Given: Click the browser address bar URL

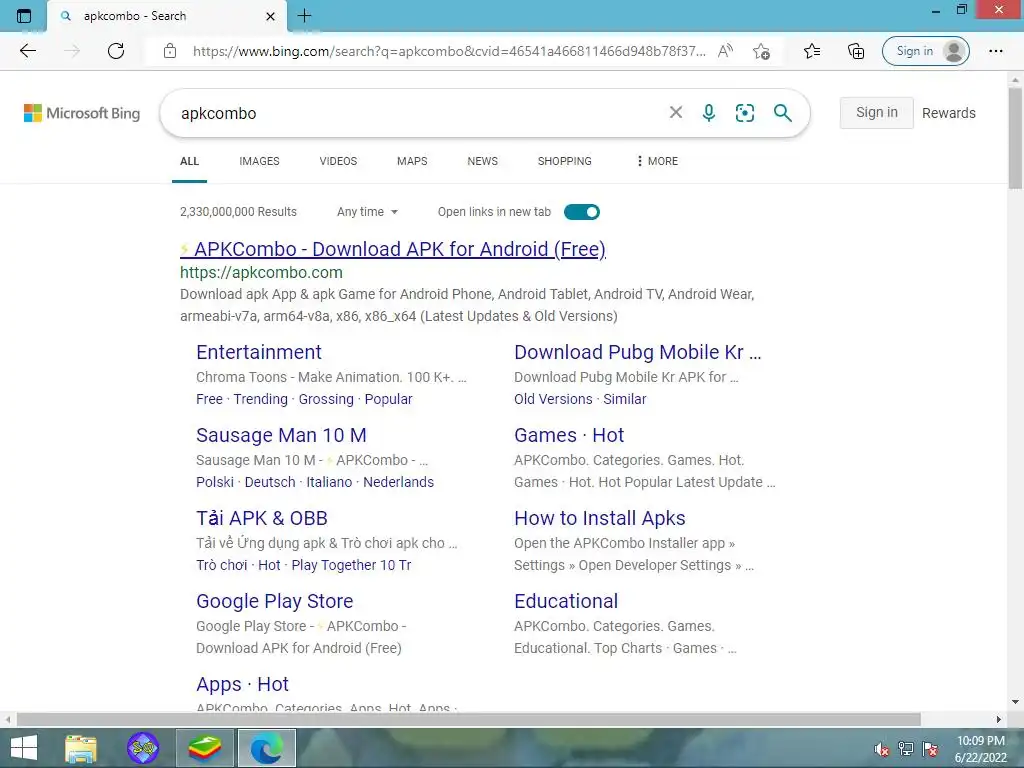Looking at the screenshot, I should (x=449, y=51).
